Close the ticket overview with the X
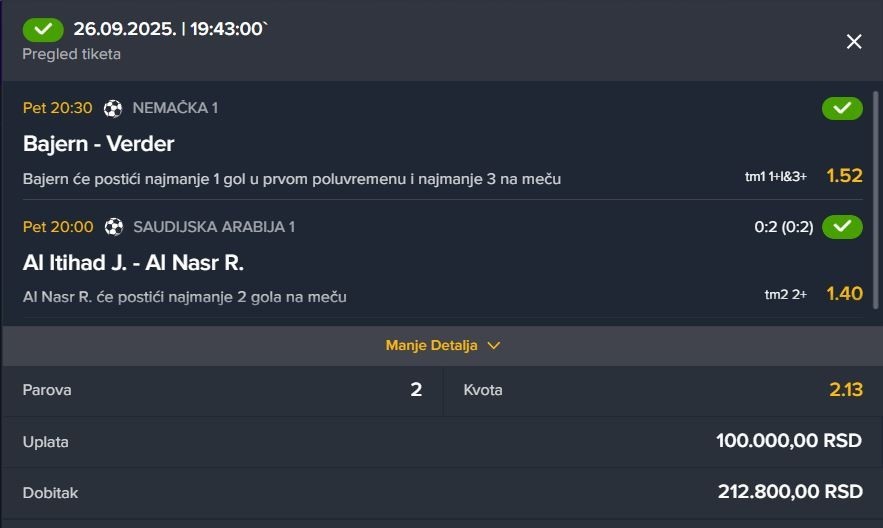Image resolution: width=883 pixels, height=528 pixels. 854,41
